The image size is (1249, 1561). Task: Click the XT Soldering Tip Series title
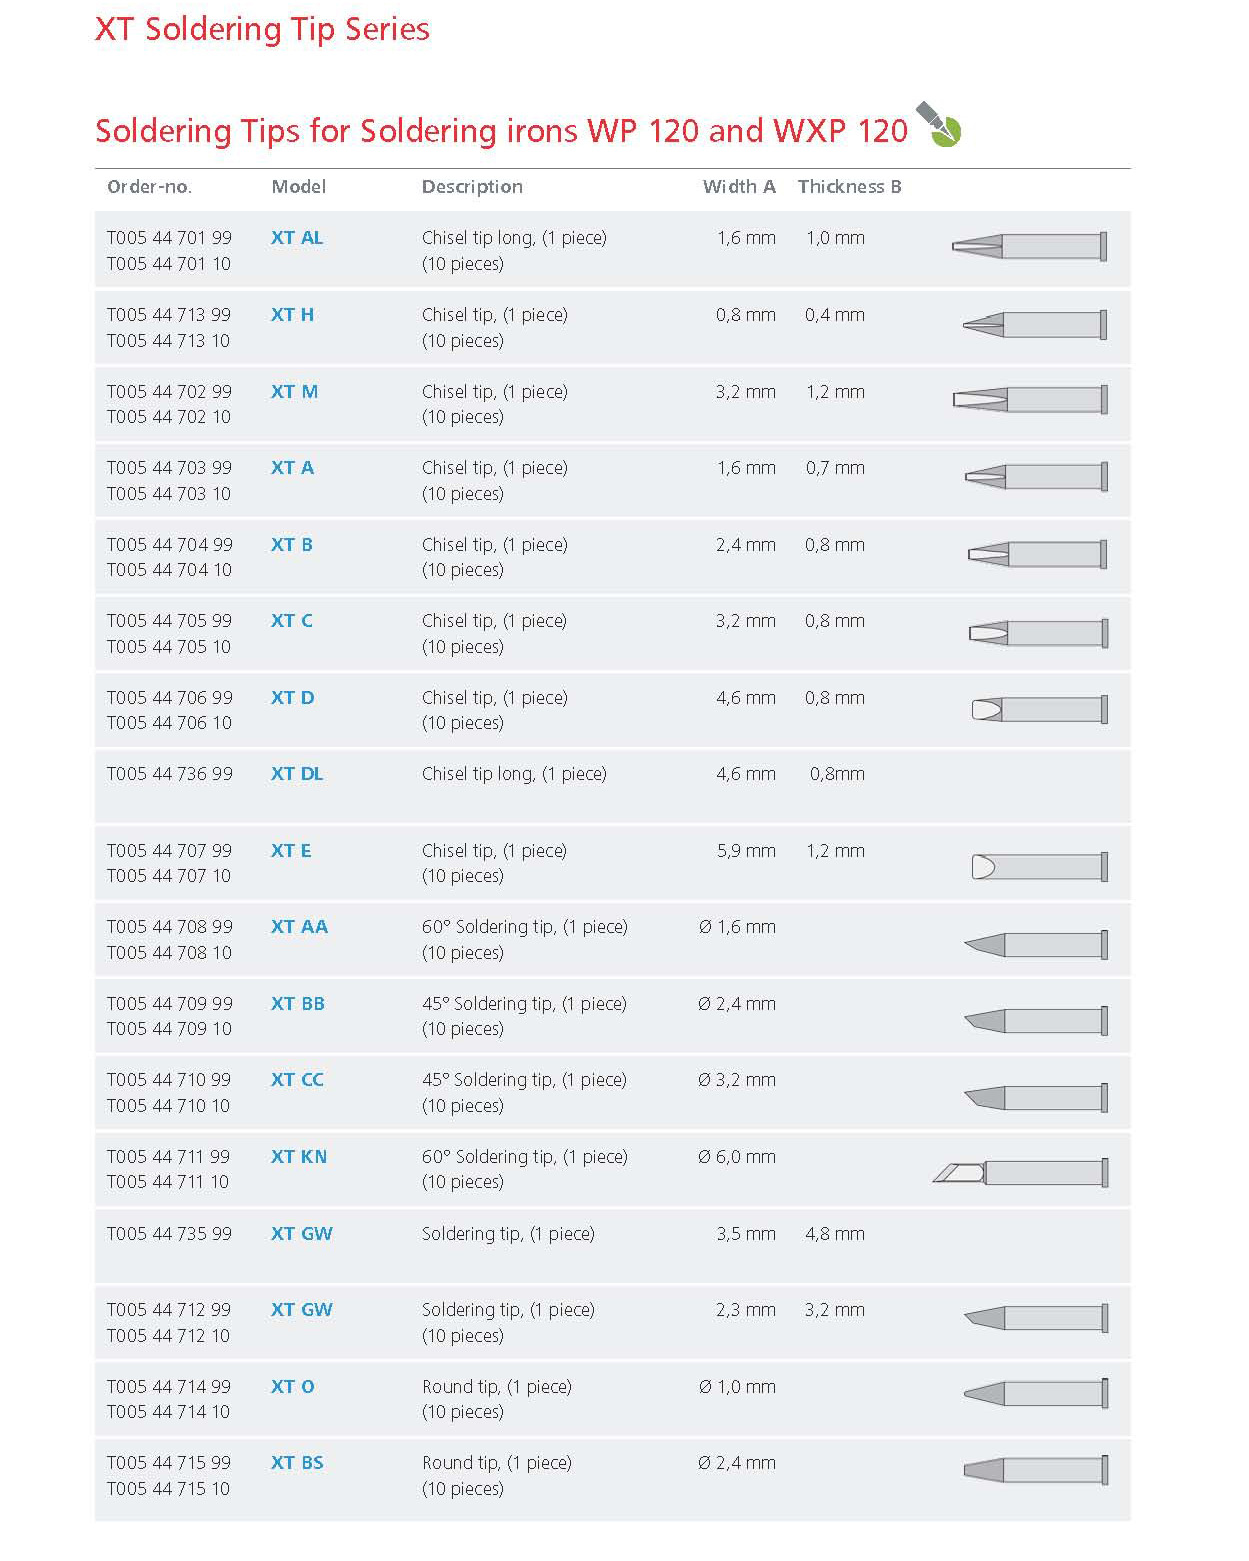tap(262, 29)
